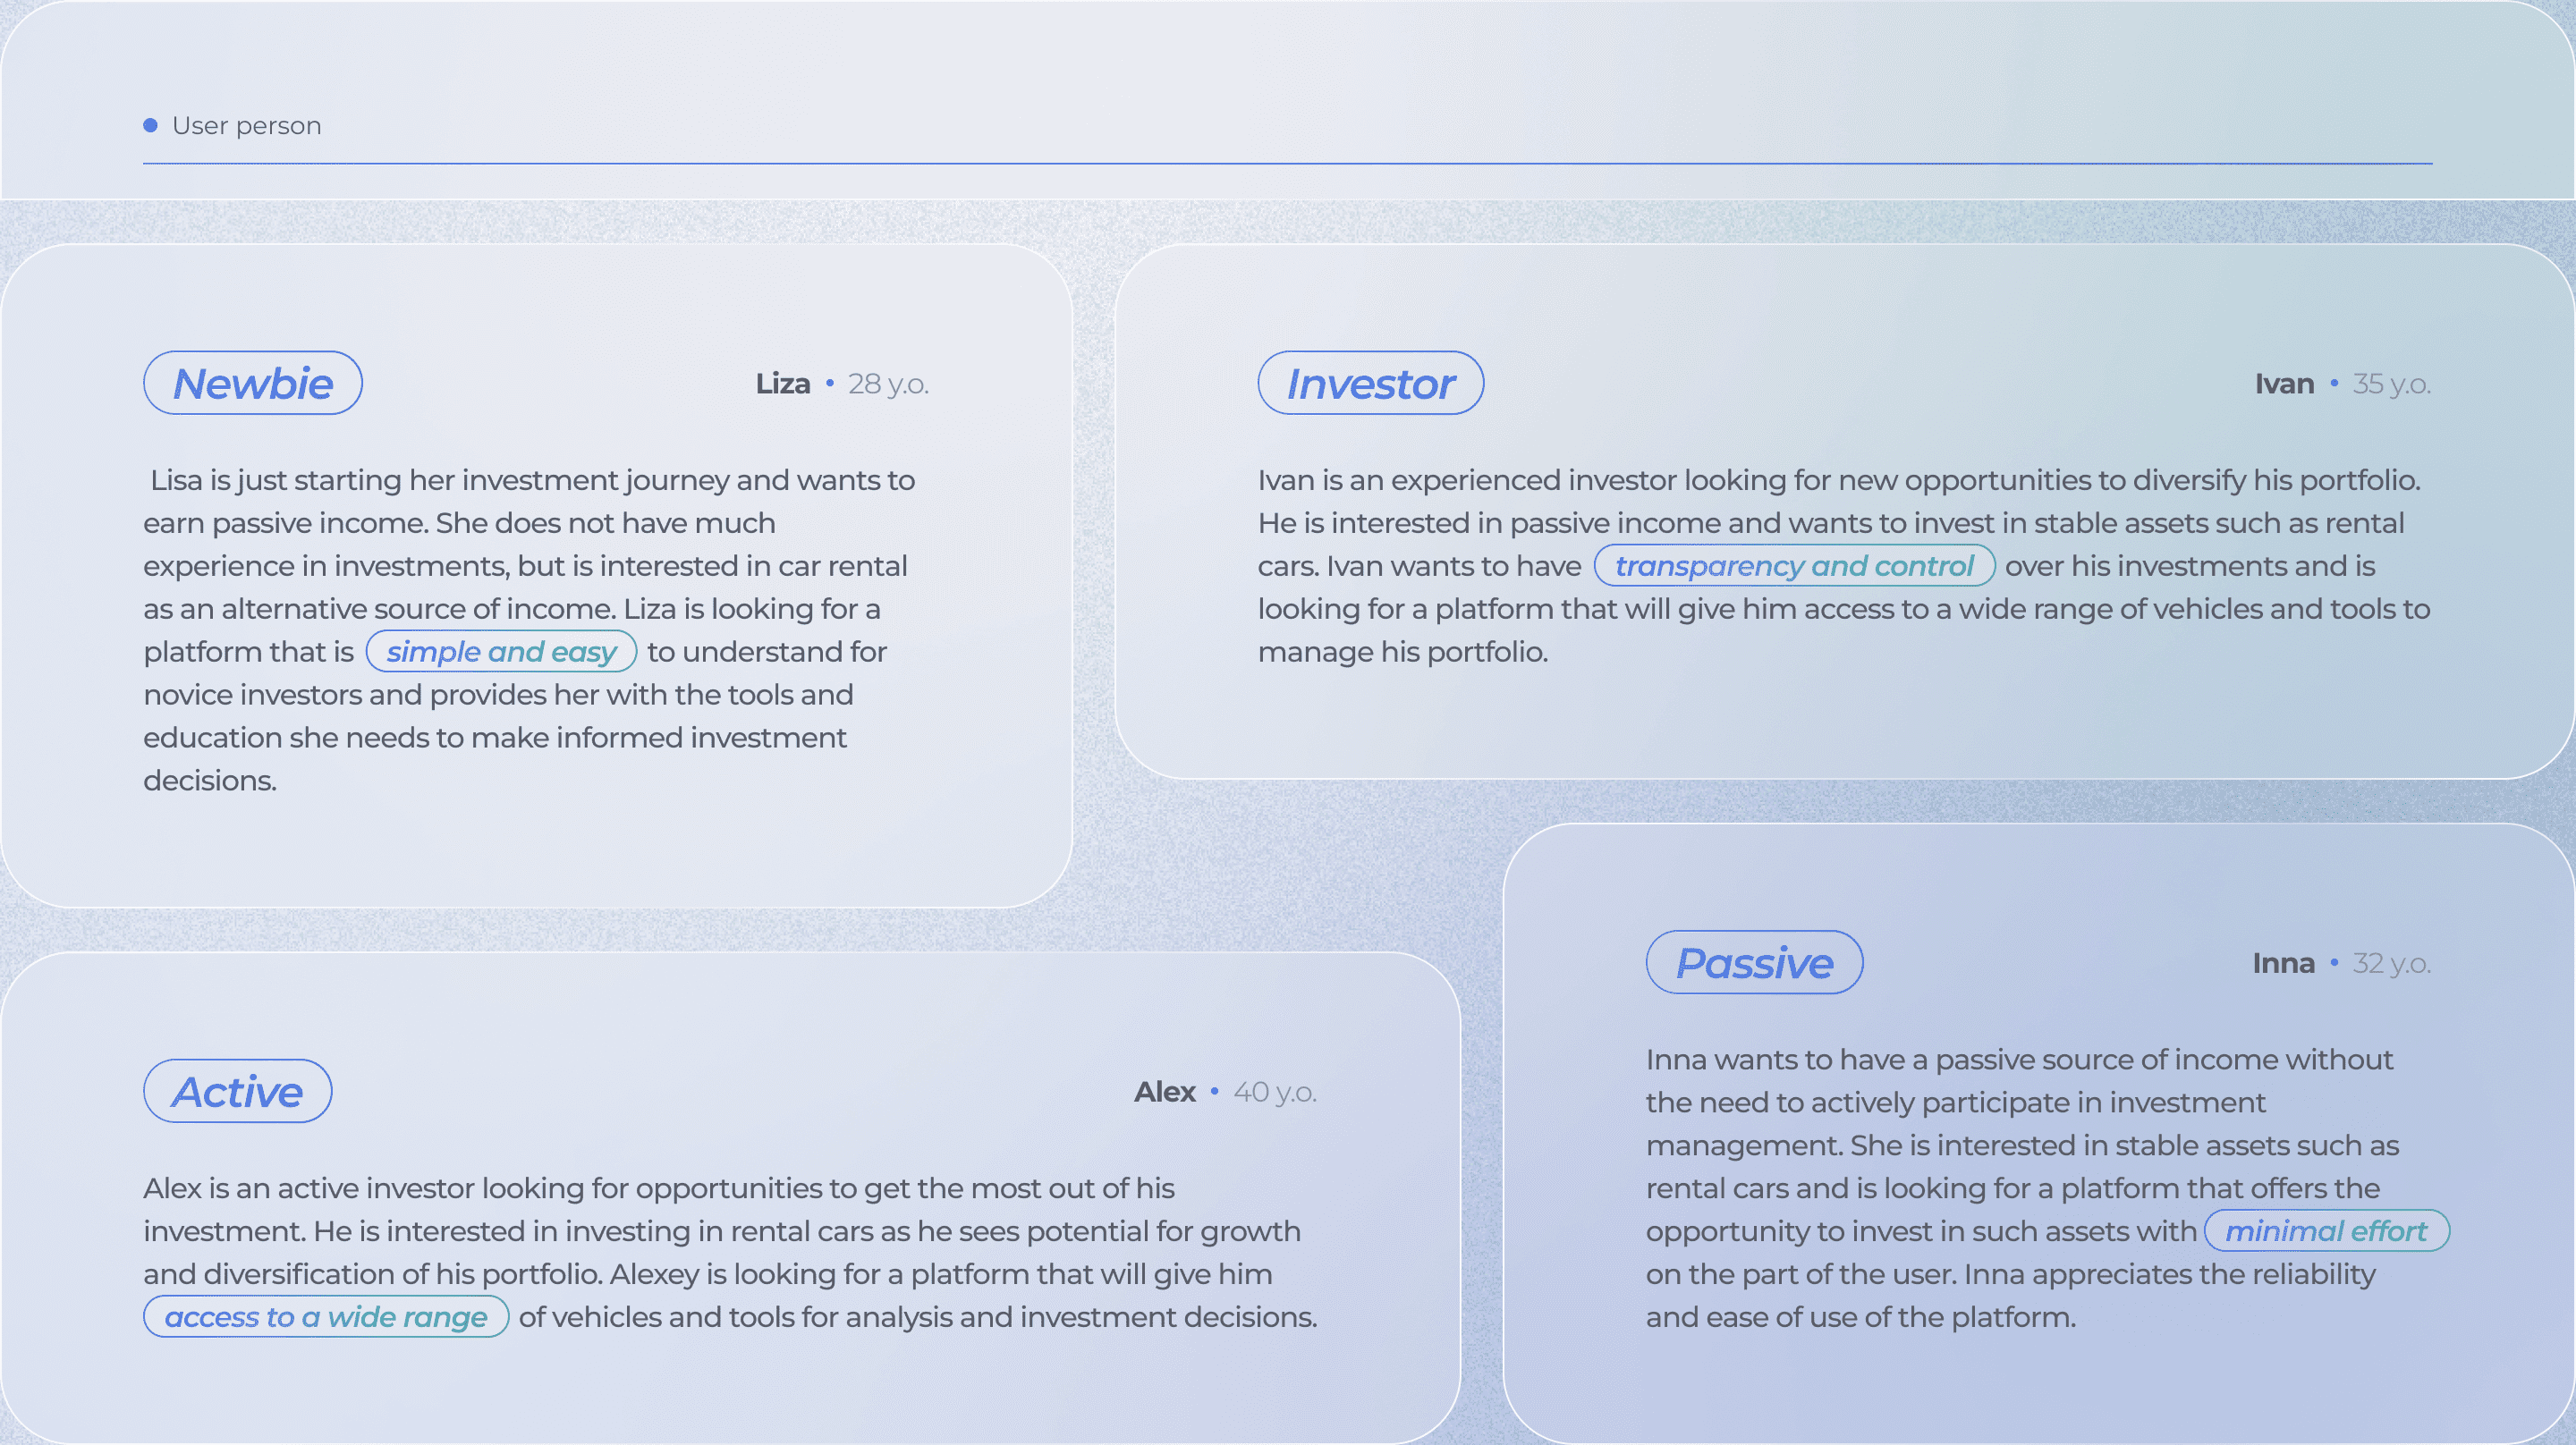Click the 'User person' section heading

point(246,126)
